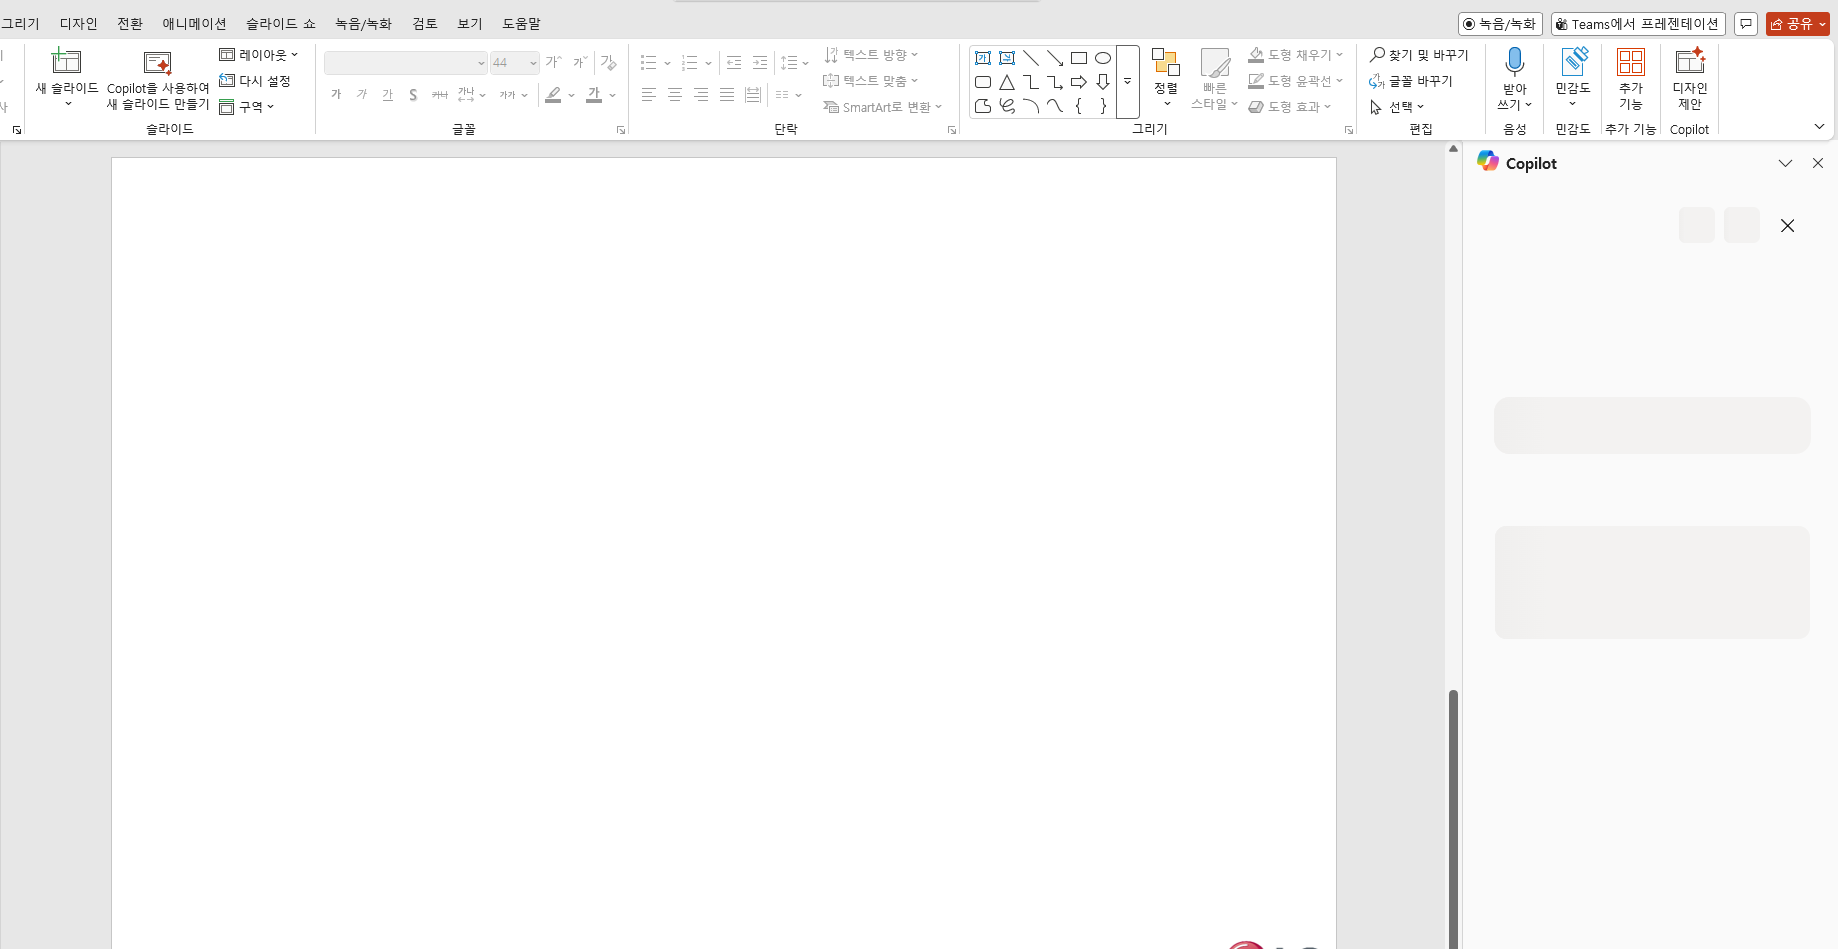The height and width of the screenshot is (949, 1838).
Task: Toggle numbered list icon
Action: click(690, 63)
